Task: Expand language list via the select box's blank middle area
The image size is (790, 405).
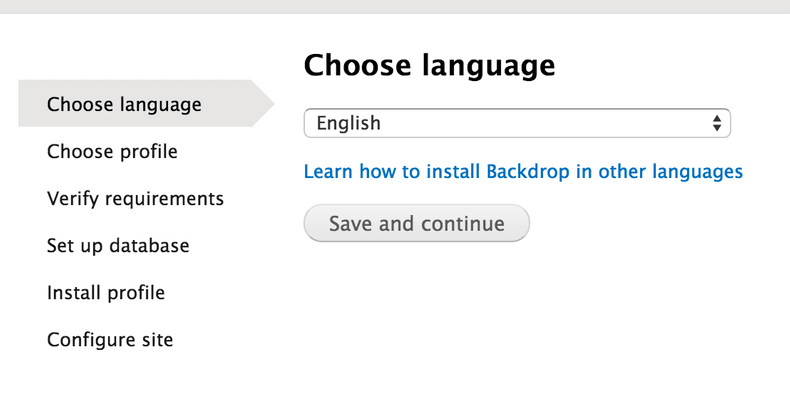Action: pyautogui.click(x=544, y=123)
